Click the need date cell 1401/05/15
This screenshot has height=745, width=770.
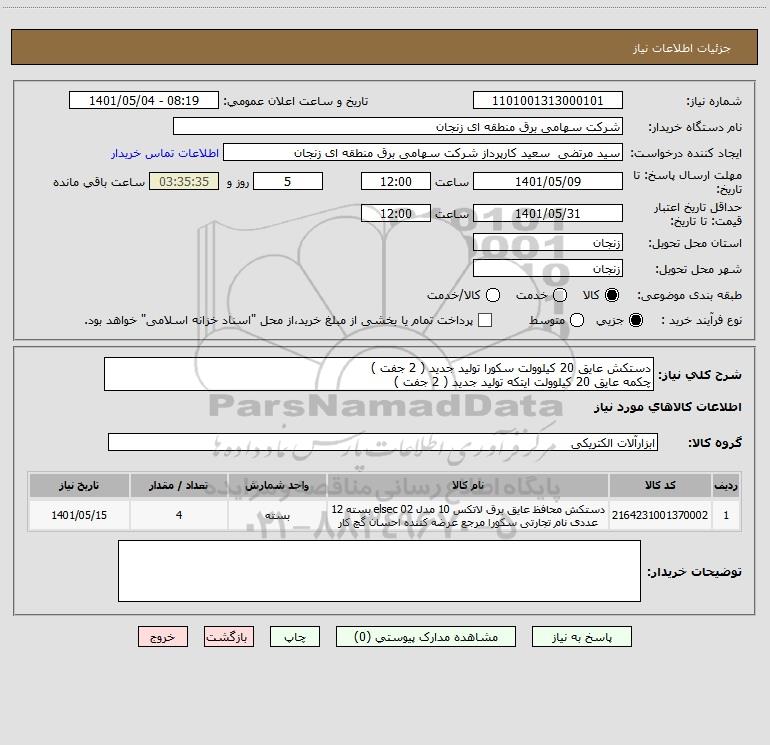tap(79, 515)
